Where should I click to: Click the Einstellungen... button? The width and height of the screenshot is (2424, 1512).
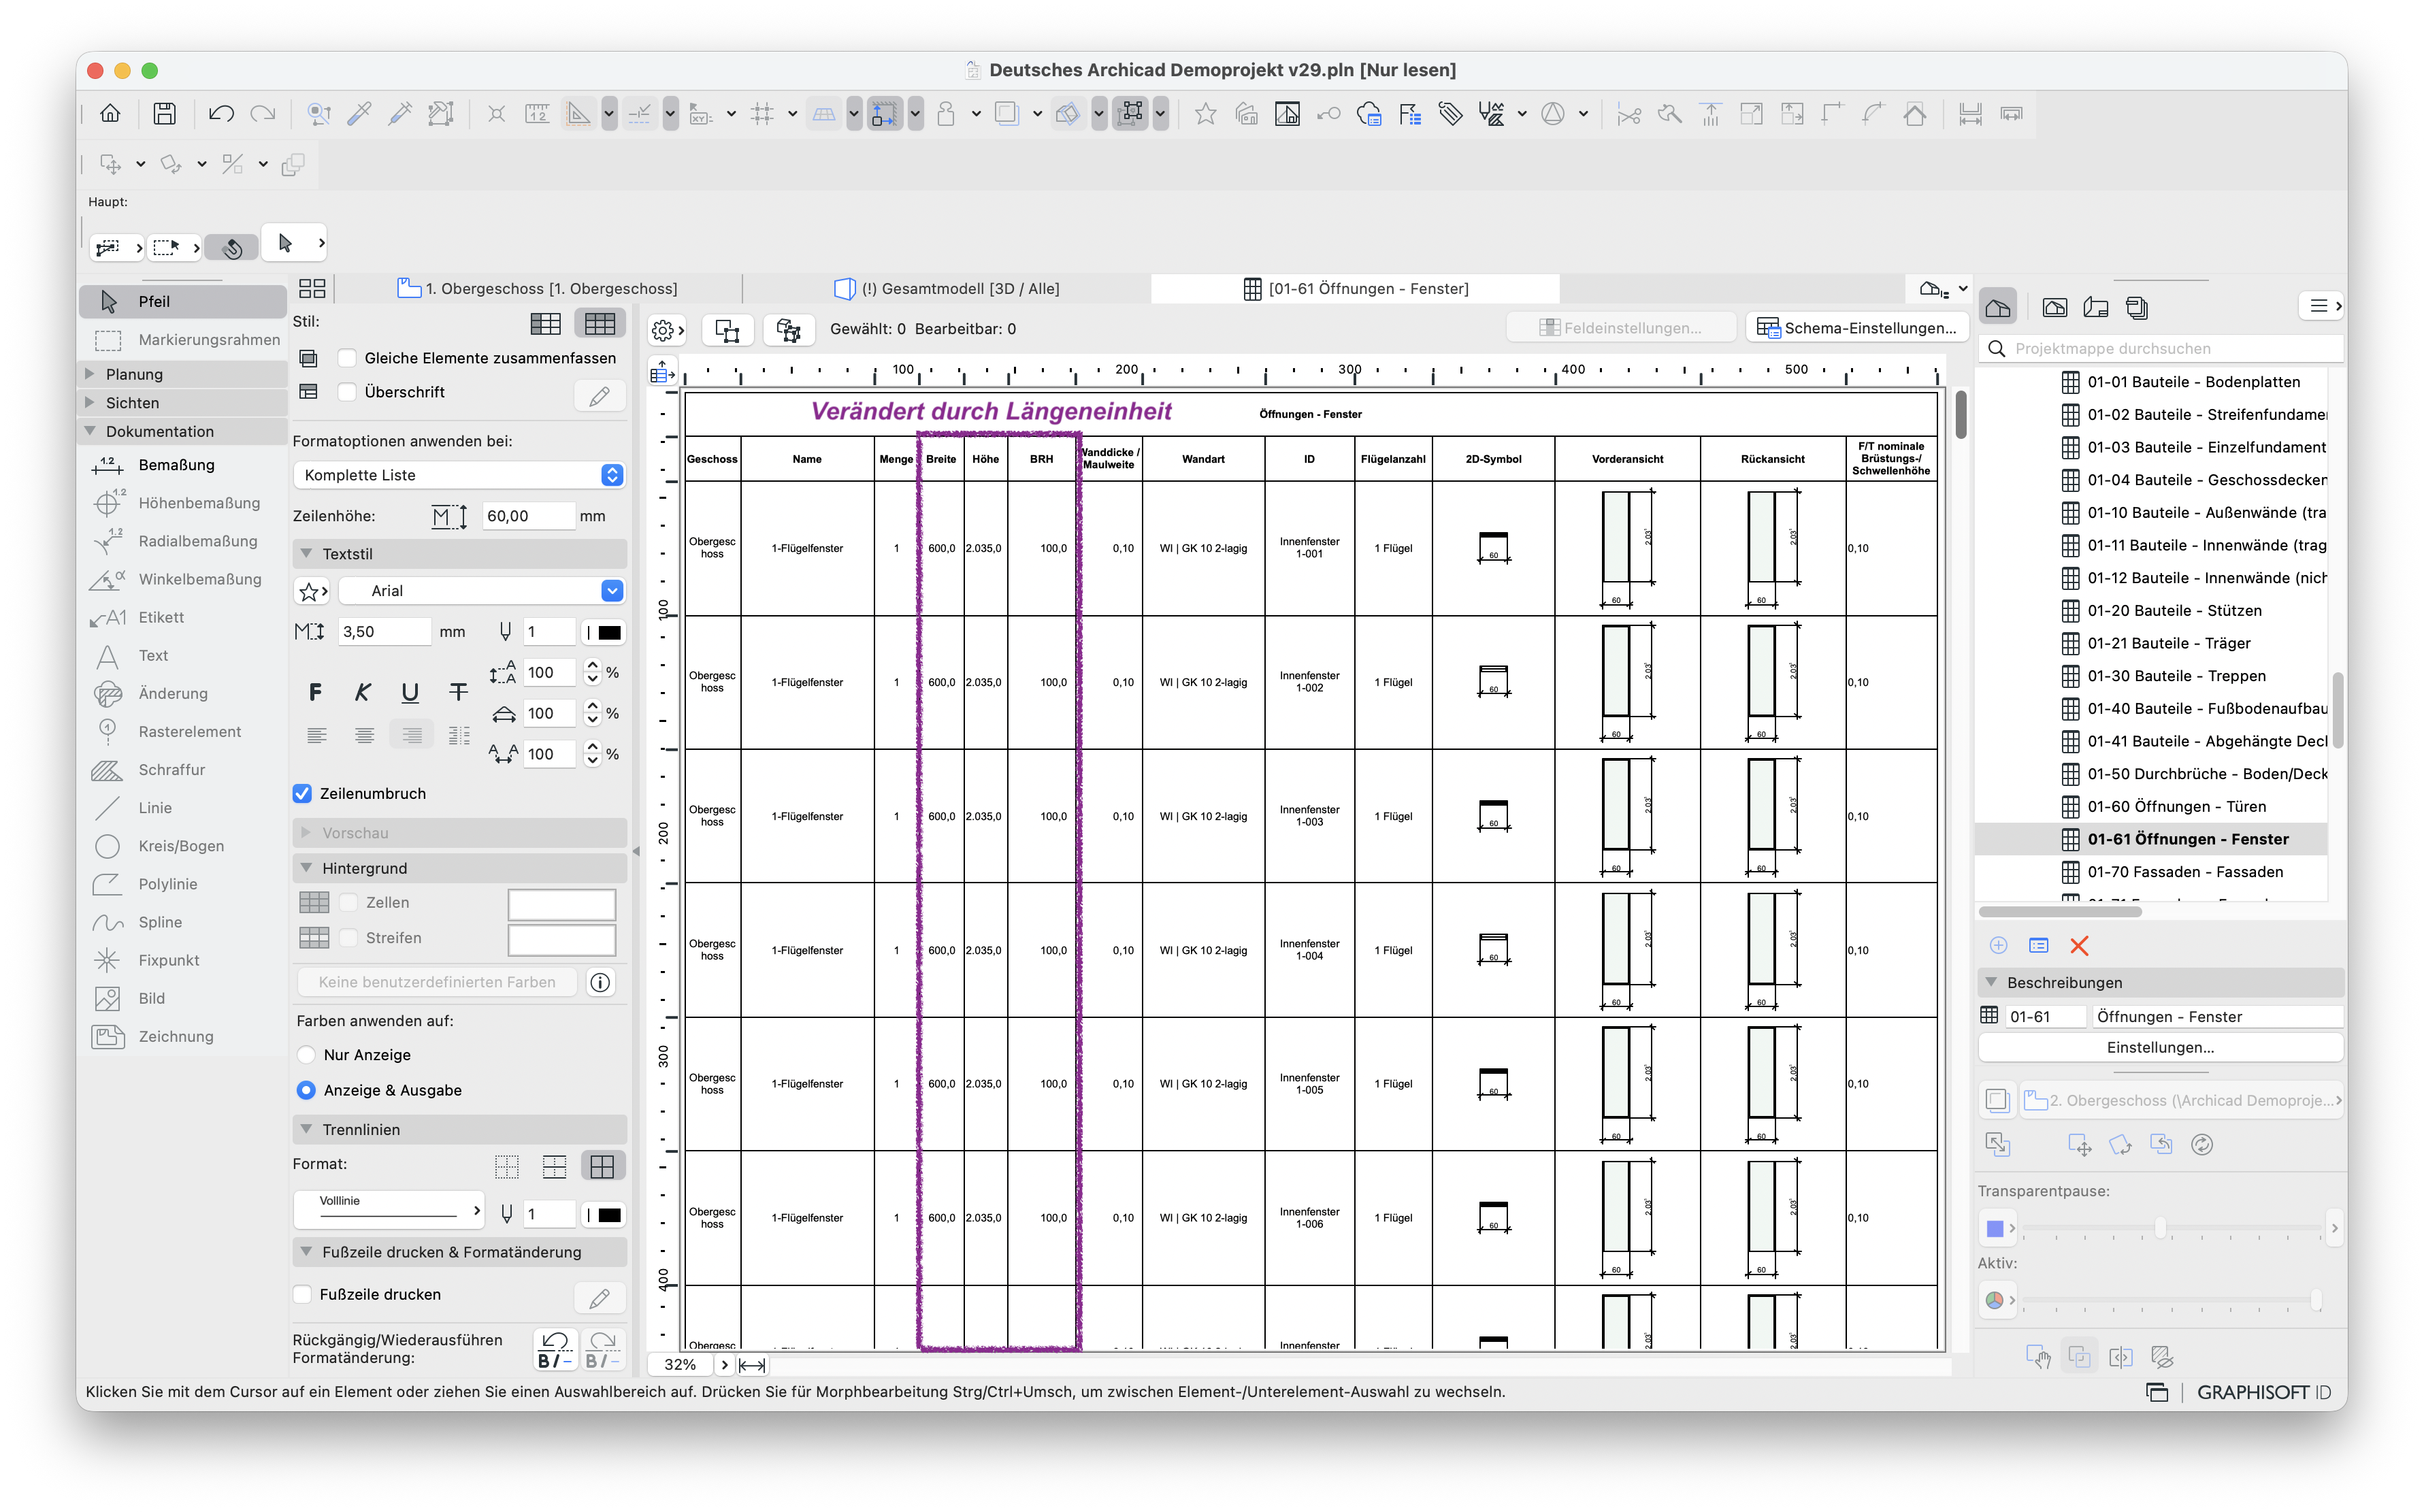coord(2160,1048)
